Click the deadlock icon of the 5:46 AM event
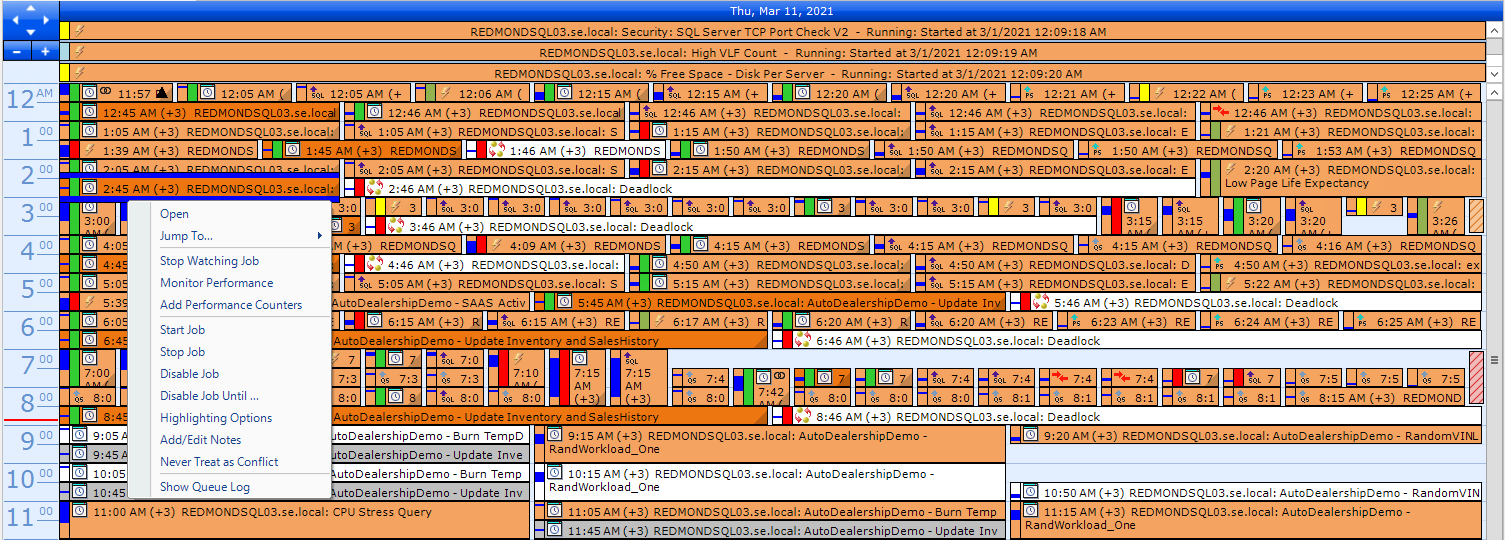Screen dimensions: 1505x540 point(1040,302)
